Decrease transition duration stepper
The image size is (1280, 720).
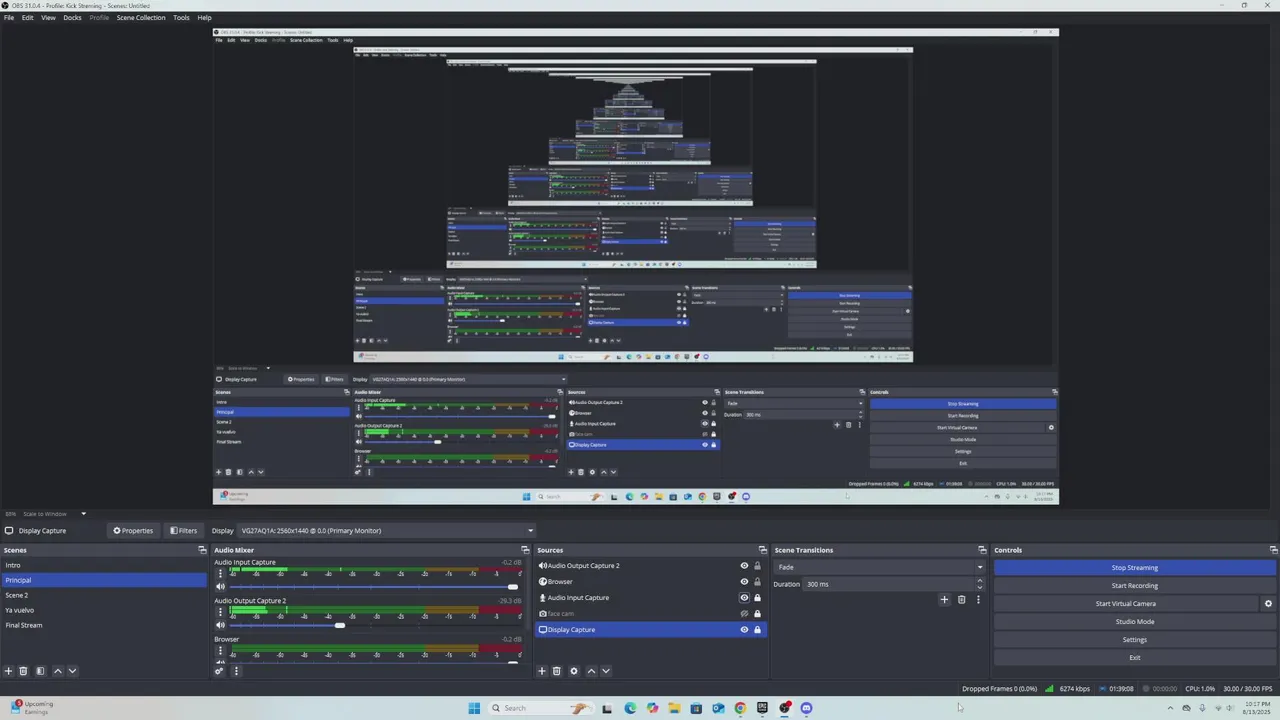click(979, 587)
